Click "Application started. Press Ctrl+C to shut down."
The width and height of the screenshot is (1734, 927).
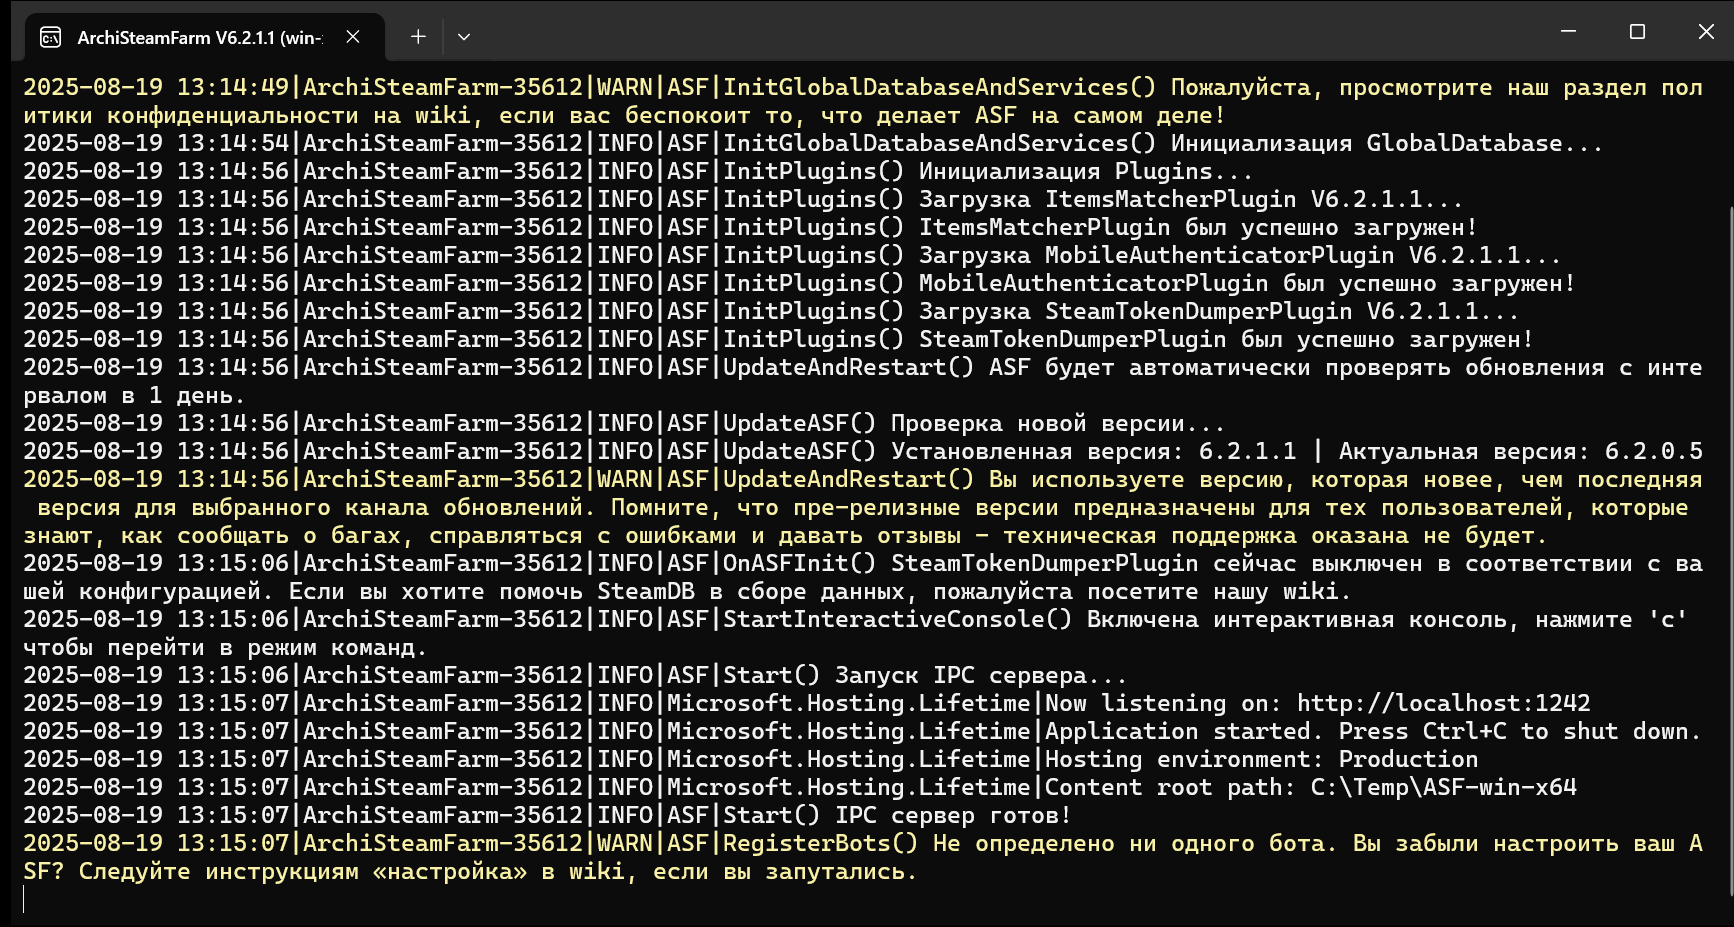click(1373, 732)
